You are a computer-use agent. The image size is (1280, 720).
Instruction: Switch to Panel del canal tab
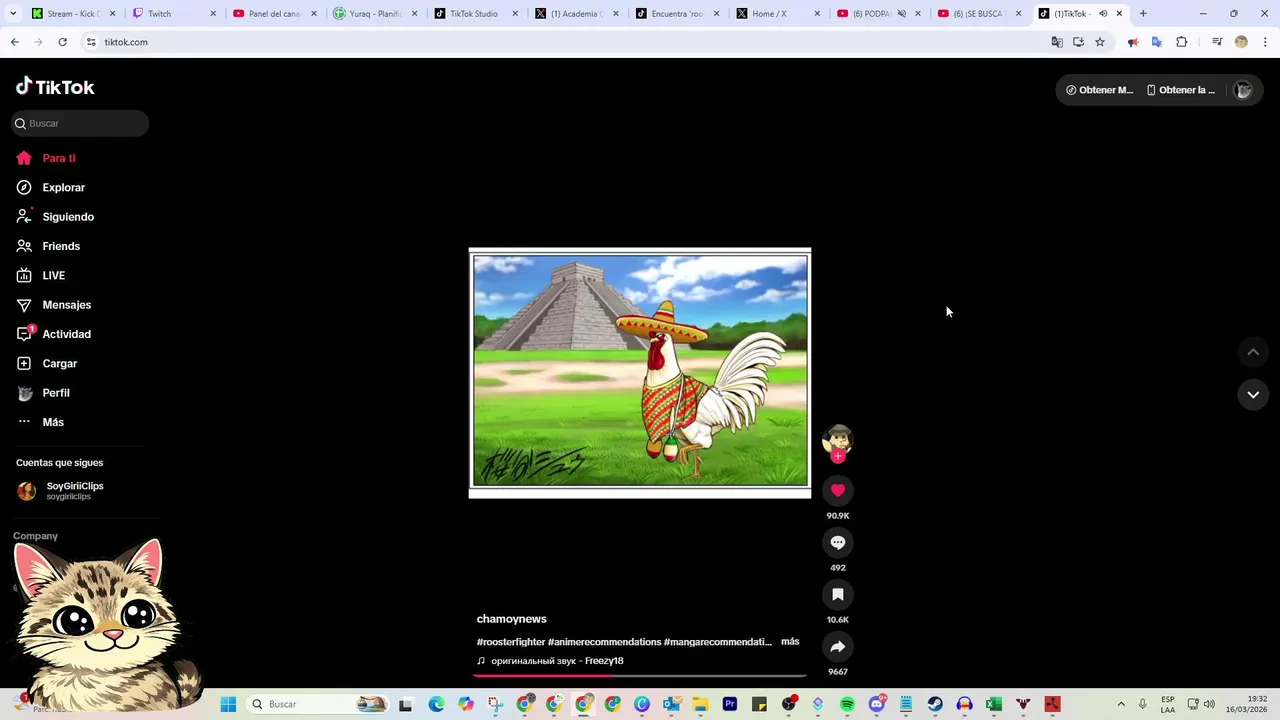pyautogui.click(x=275, y=14)
